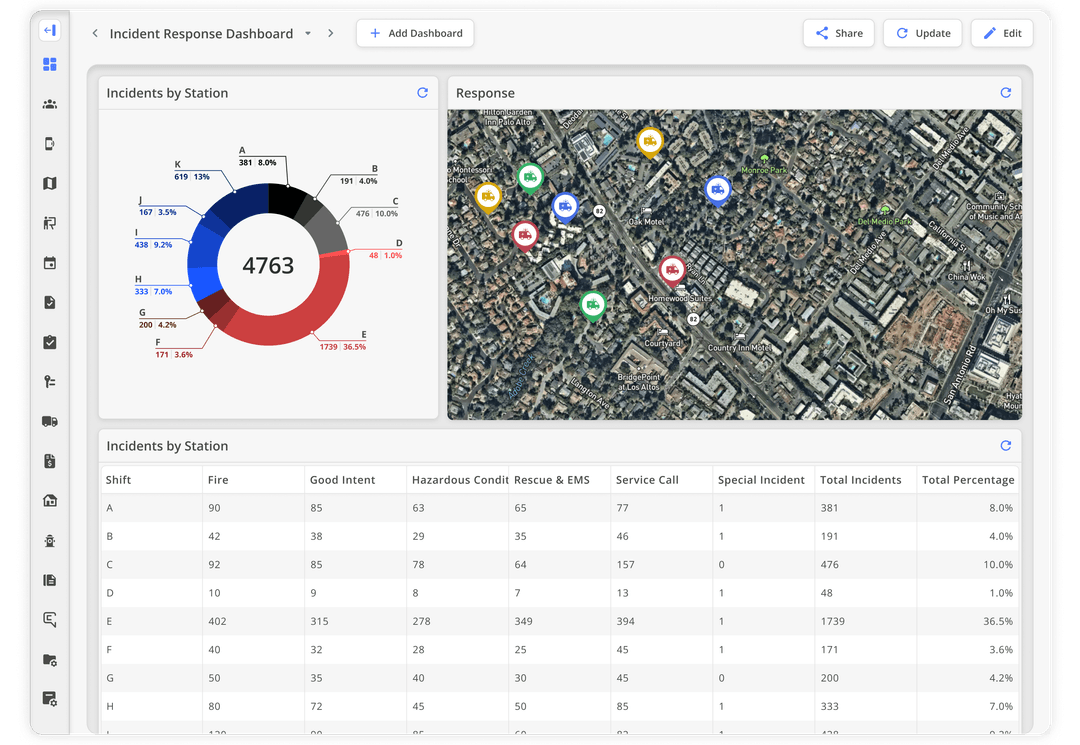Open the dashboard selector dropdown arrow

(310, 33)
